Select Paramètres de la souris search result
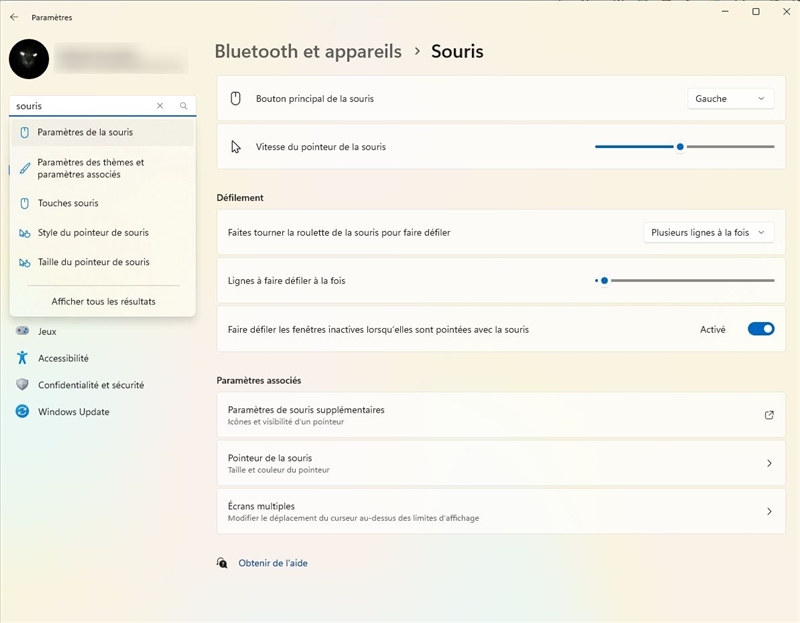 click(x=85, y=132)
